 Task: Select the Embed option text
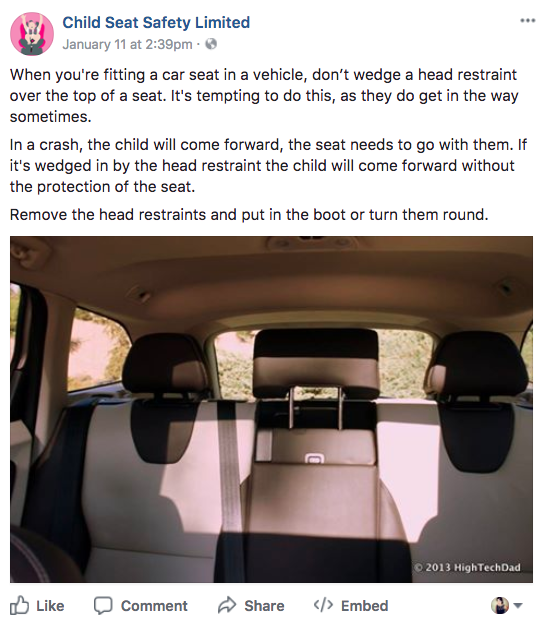(x=364, y=606)
